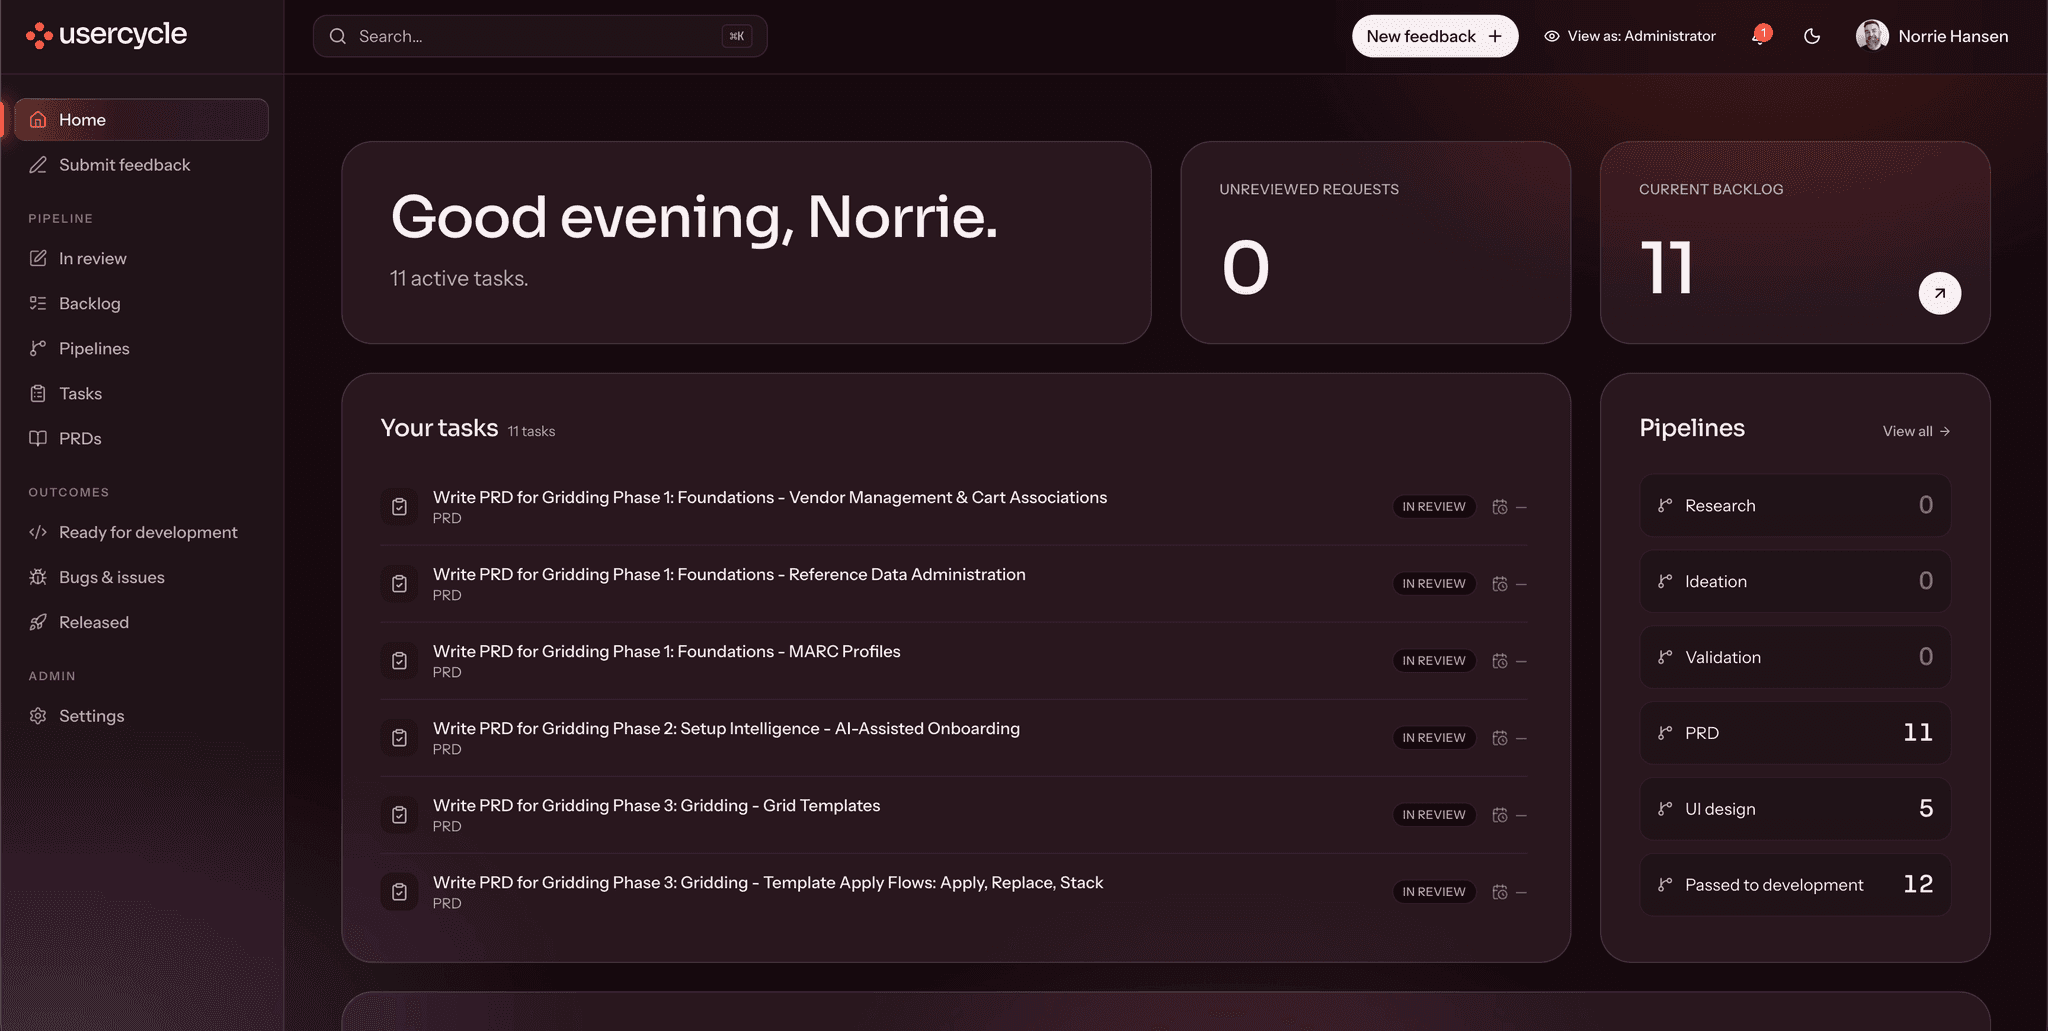The width and height of the screenshot is (2048, 1031).
Task: Click task icon for Grid Templates row
Action: pos(399,815)
